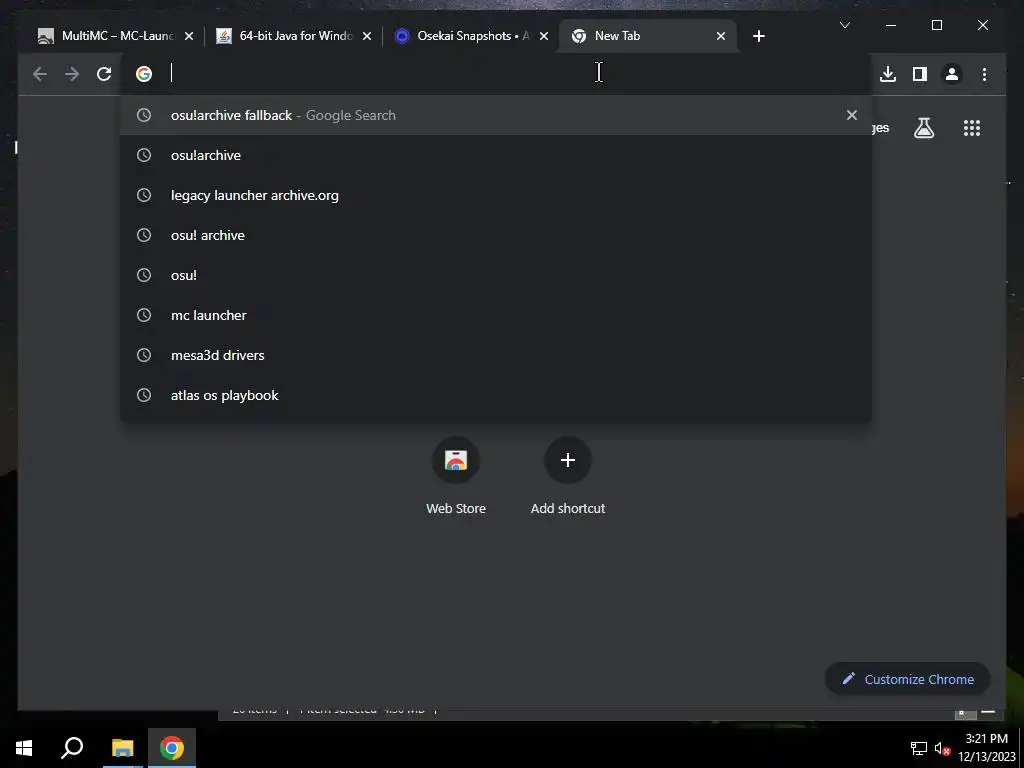Image resolution: width=1024 pixels, height=768 pixels.
Task: Click the Add shortcut button
Action: coord(568,477)
